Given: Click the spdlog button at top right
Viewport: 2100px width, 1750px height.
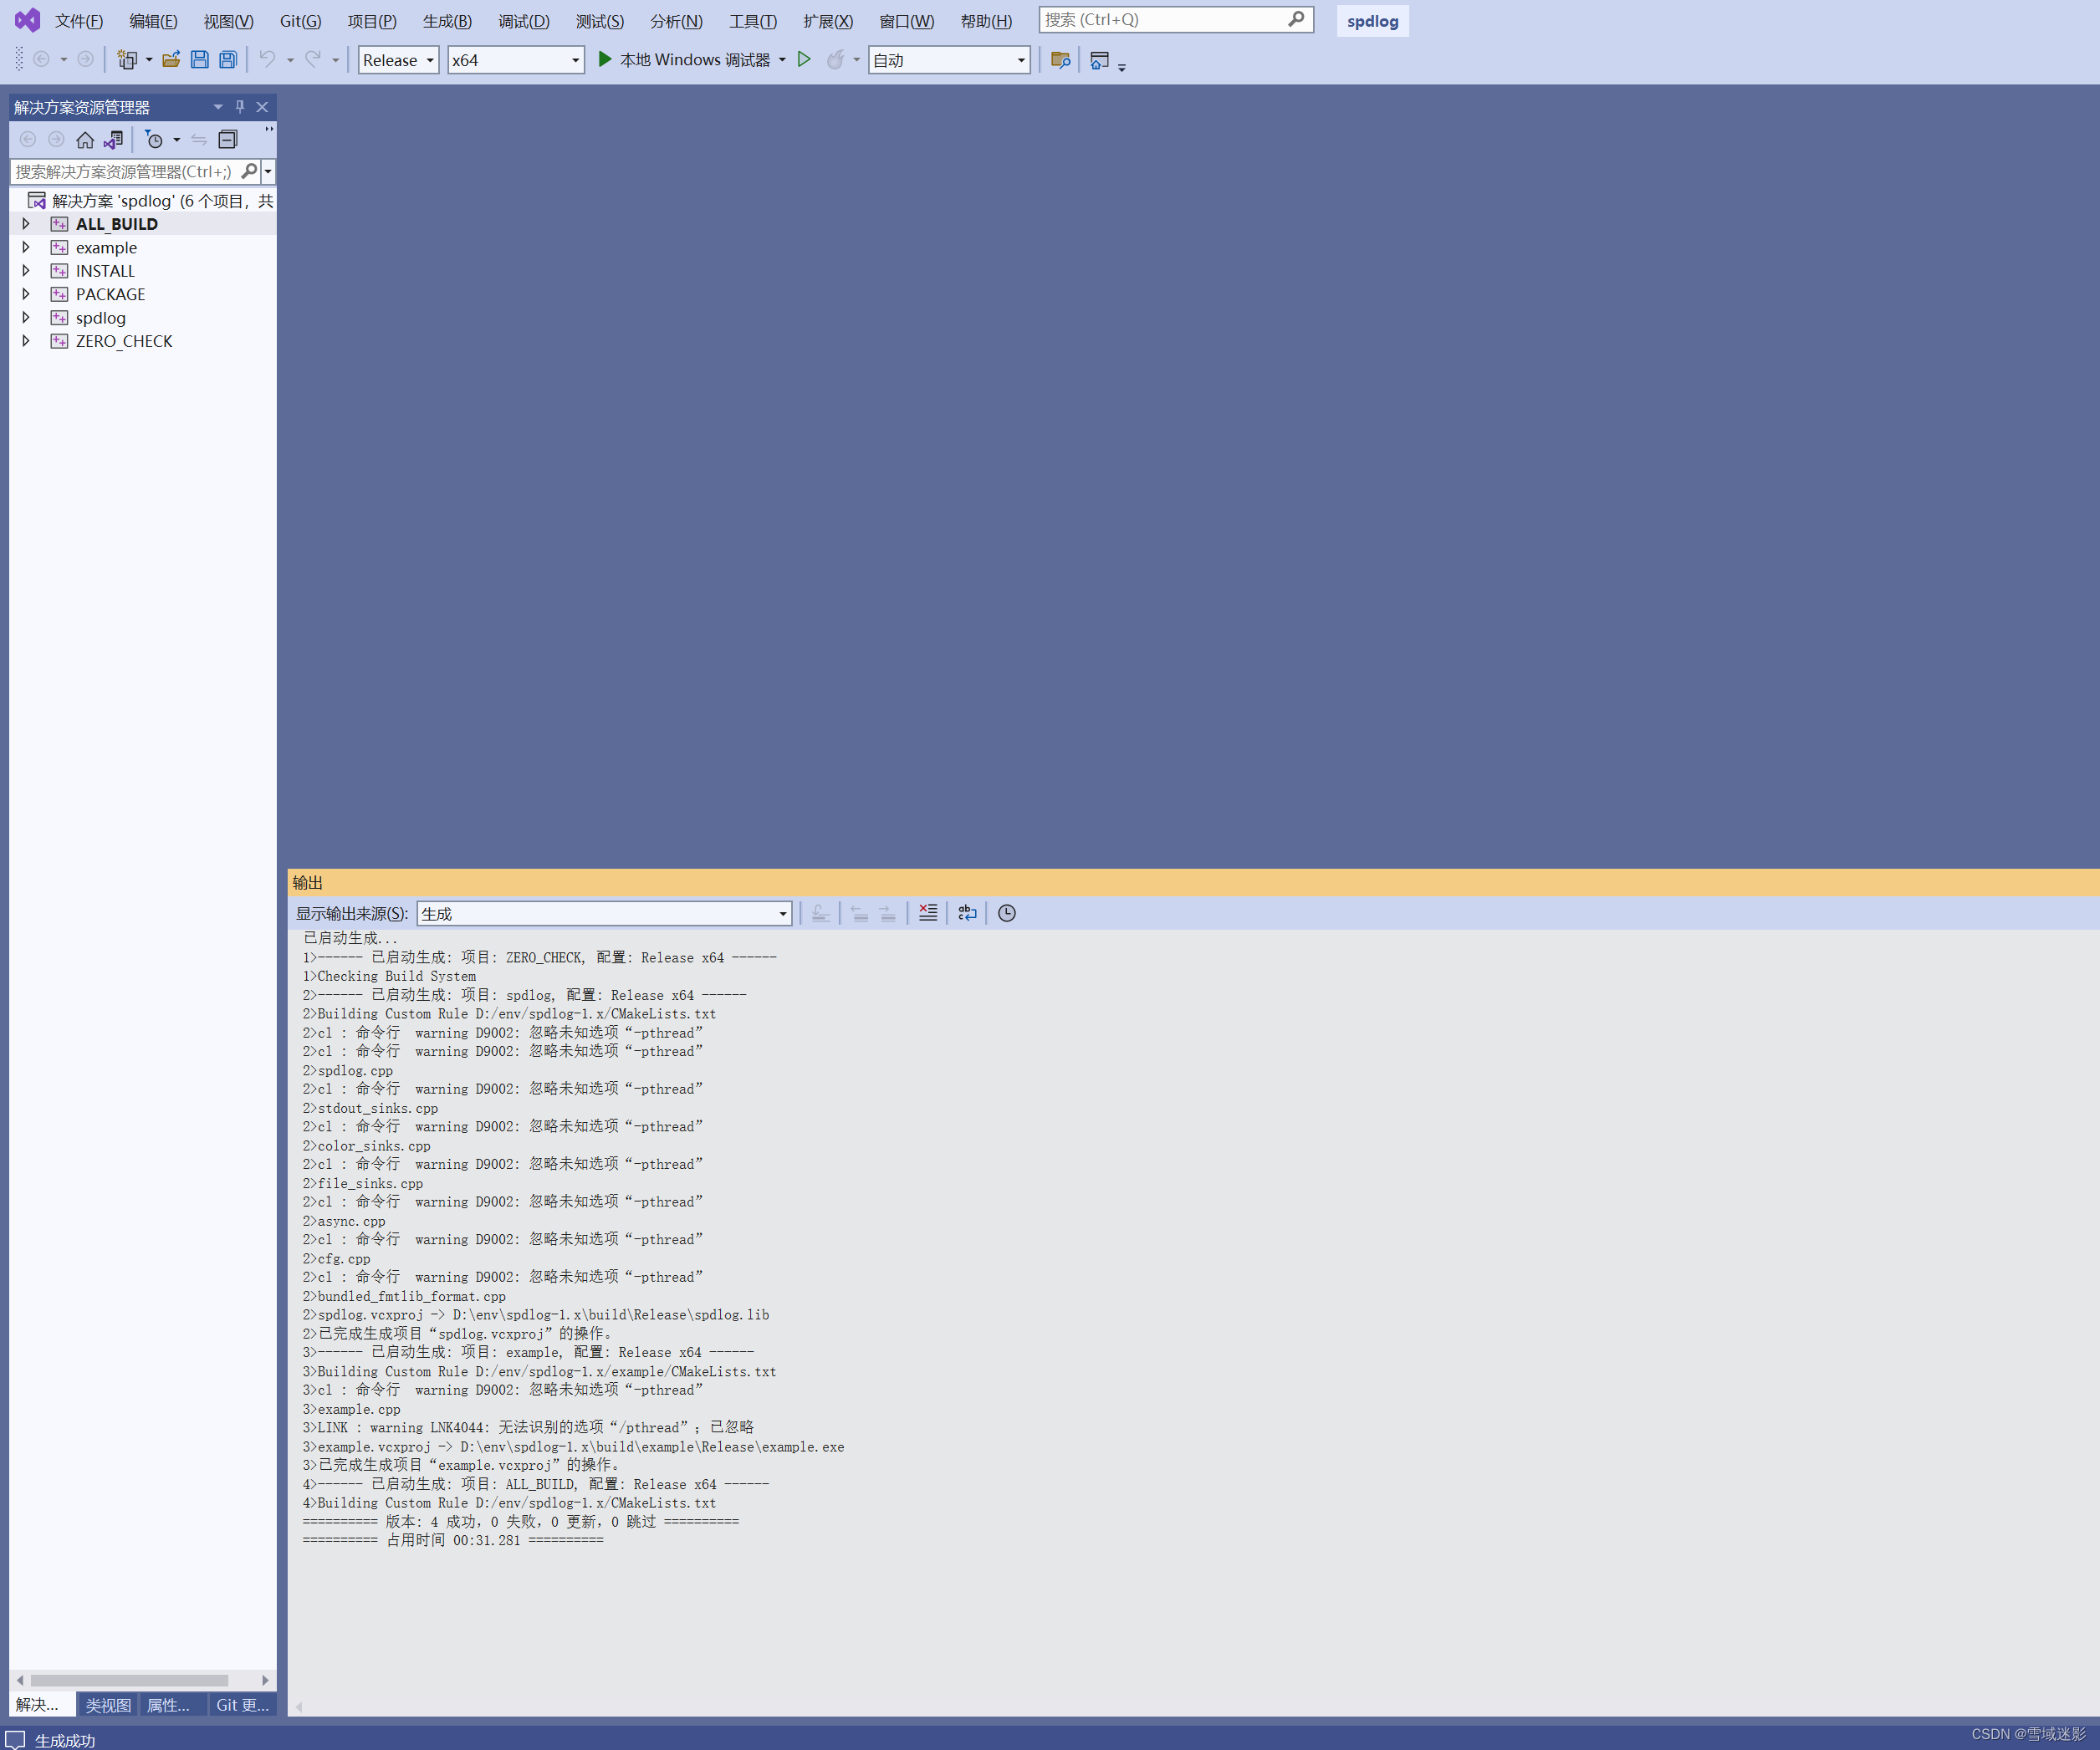Looking at the screenshot, I should 1372,20.
